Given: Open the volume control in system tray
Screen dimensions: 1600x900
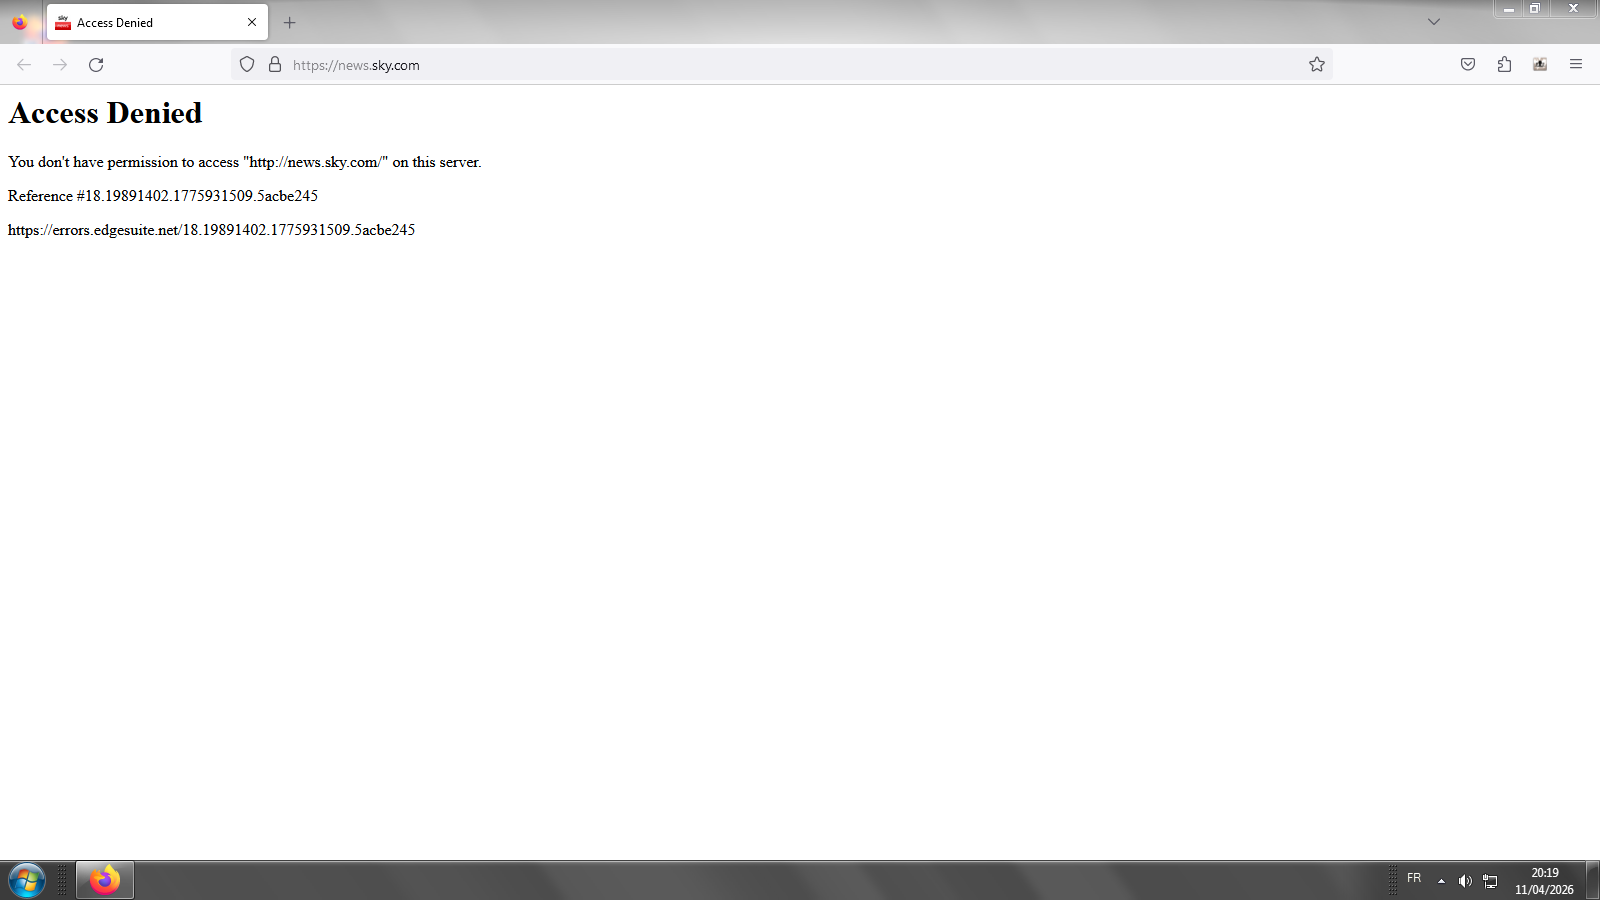Looking at the screenshot, I should (x=1465, y=881).
